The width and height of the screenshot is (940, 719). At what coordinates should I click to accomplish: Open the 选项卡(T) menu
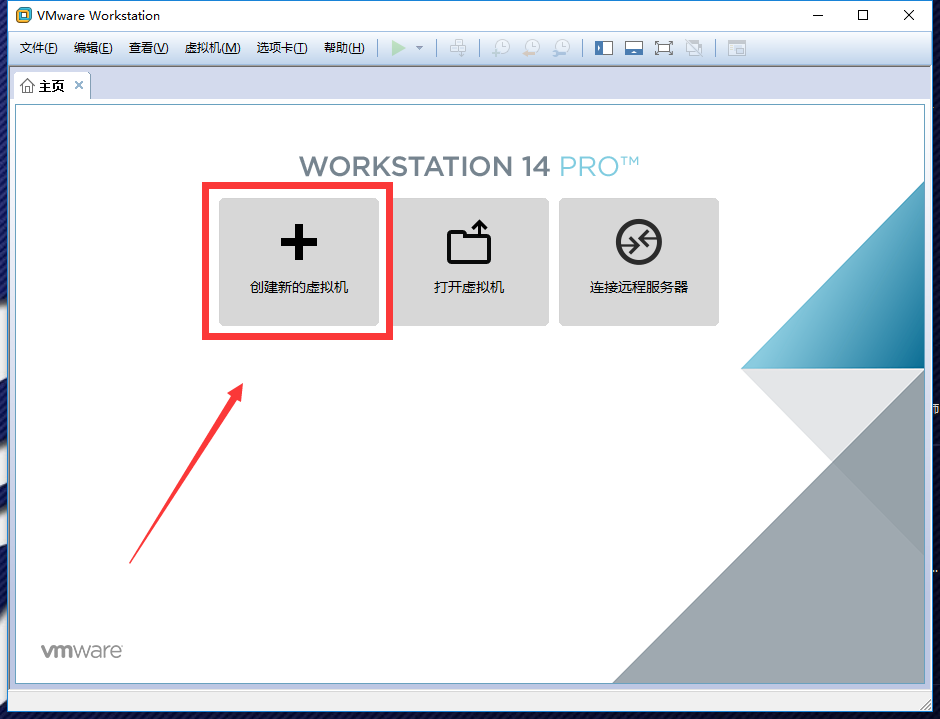coord(282,48)
